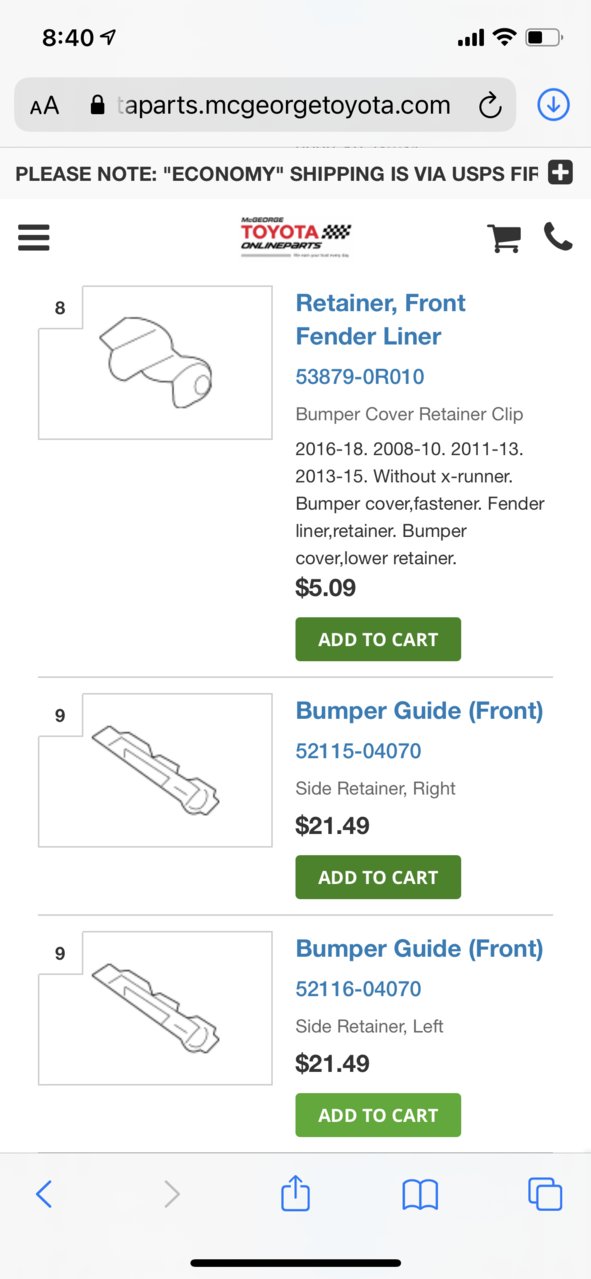591x1279 pixels.
Task: Open the AA reader text options
Action: point(44,106)
